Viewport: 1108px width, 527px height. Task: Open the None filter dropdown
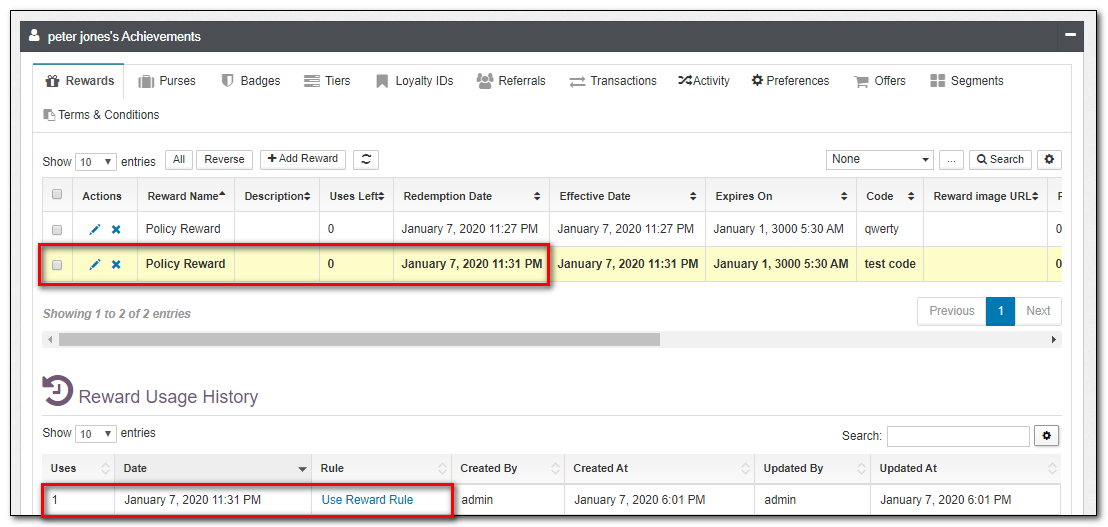879,159
